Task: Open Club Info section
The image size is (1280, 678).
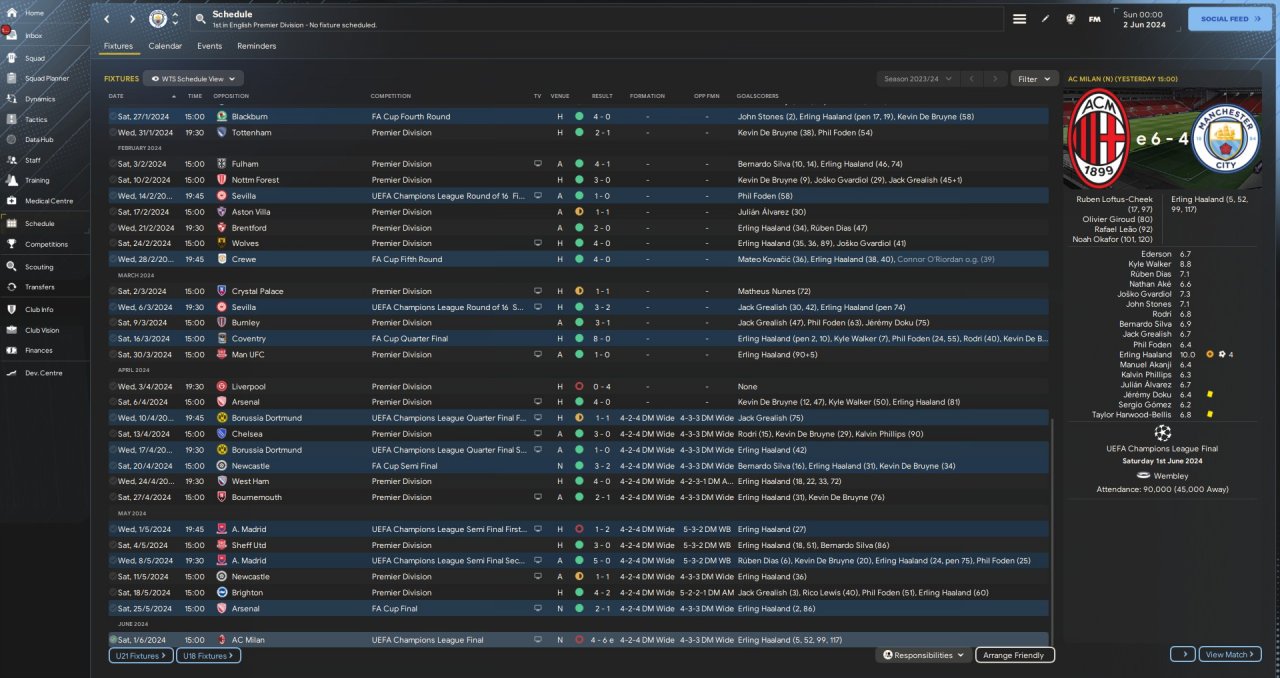Action: pyautogui.click(x=39, y=309)
